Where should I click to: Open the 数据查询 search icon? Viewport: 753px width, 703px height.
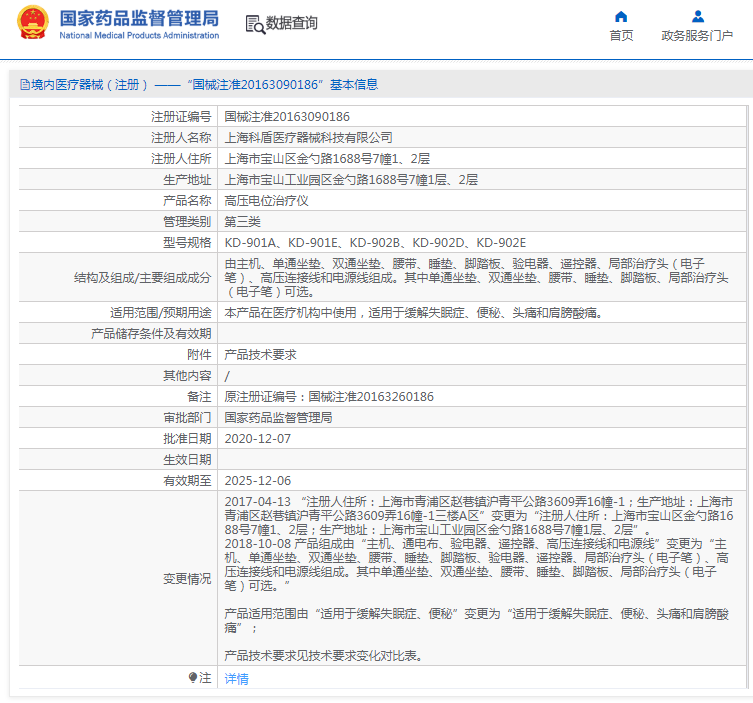point(255,24)
